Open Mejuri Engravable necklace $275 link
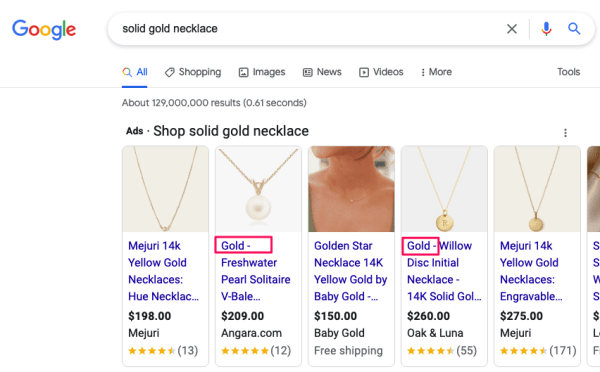This screenshot has width=600, height=372. pos(531,271)
